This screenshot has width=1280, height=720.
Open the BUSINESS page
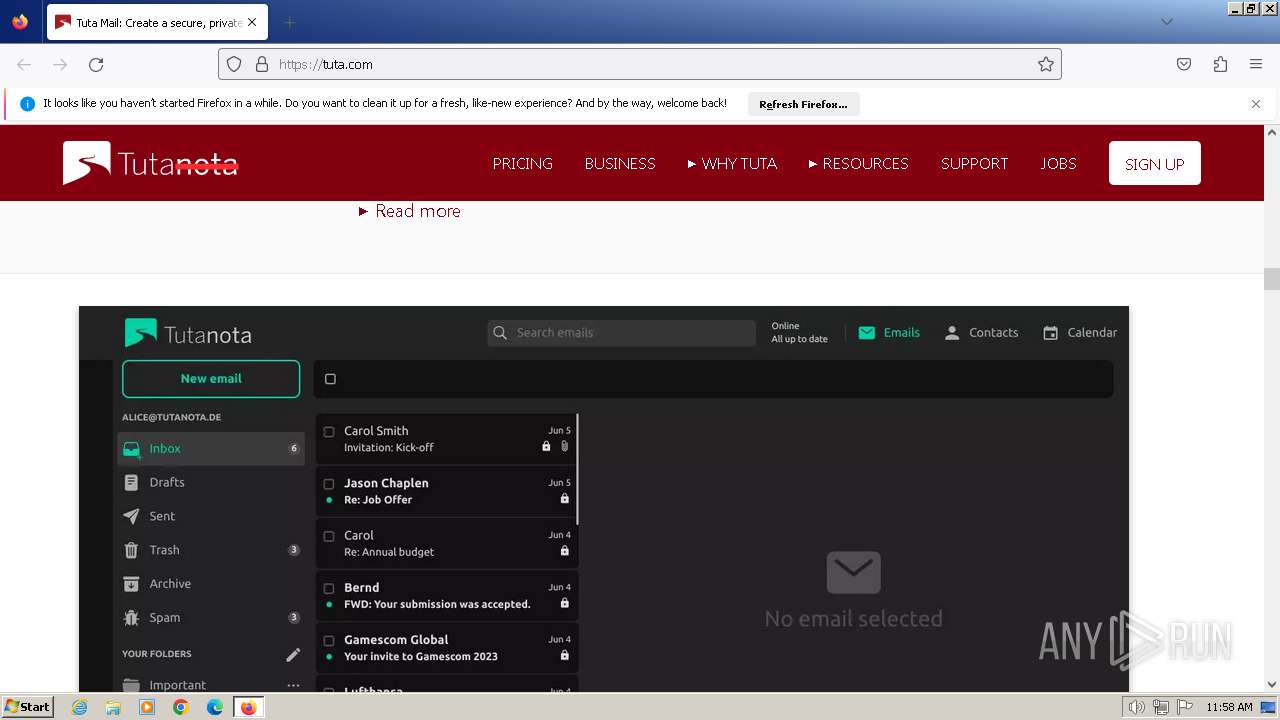click(620, 163)
